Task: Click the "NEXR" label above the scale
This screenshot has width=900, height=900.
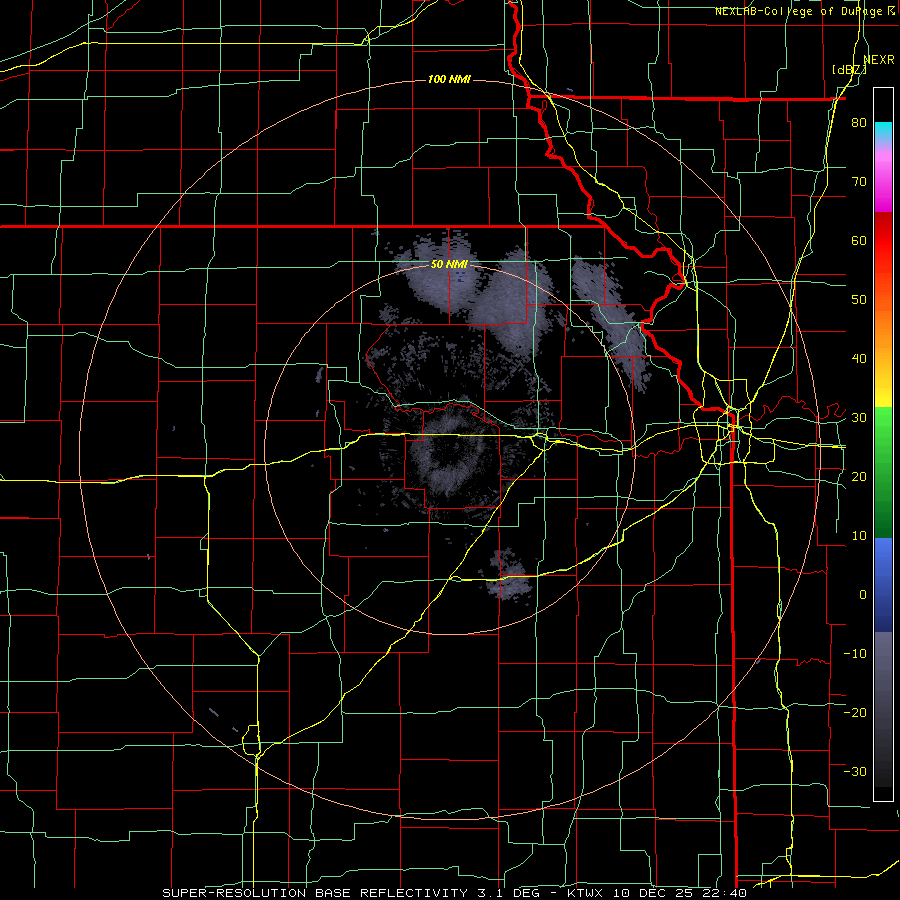Action: pyautogui.click(x=879, y=59)
